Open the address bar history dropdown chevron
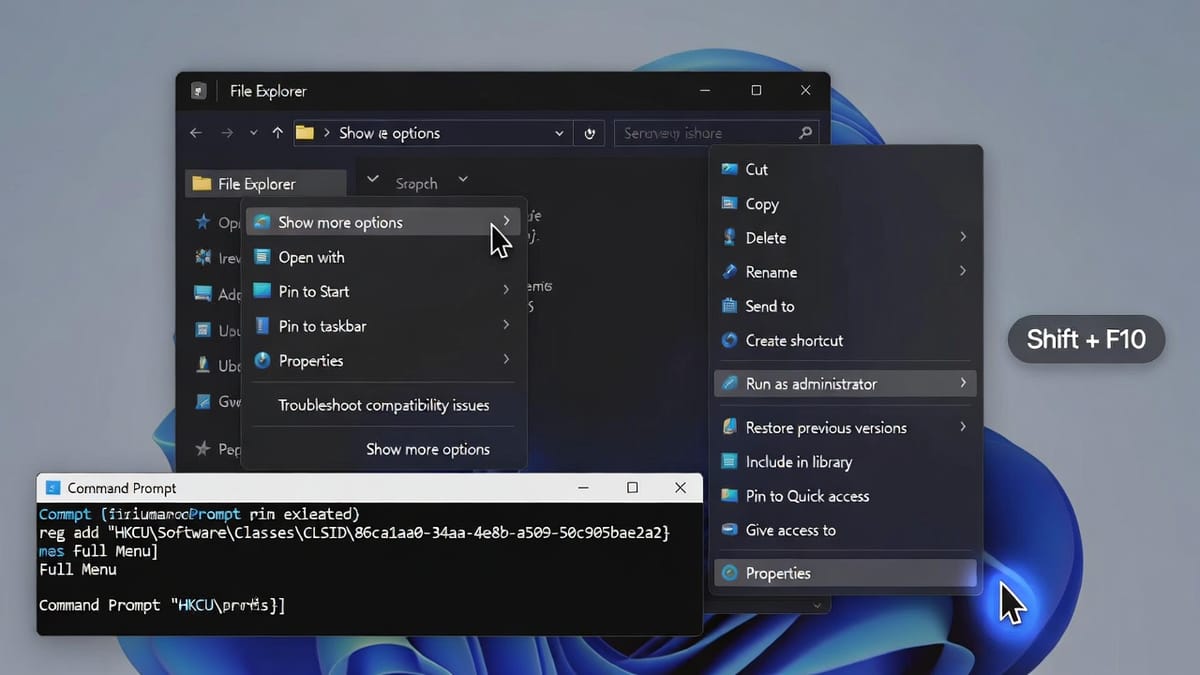This screenshot has height=675, width=1200. [559, 133]
